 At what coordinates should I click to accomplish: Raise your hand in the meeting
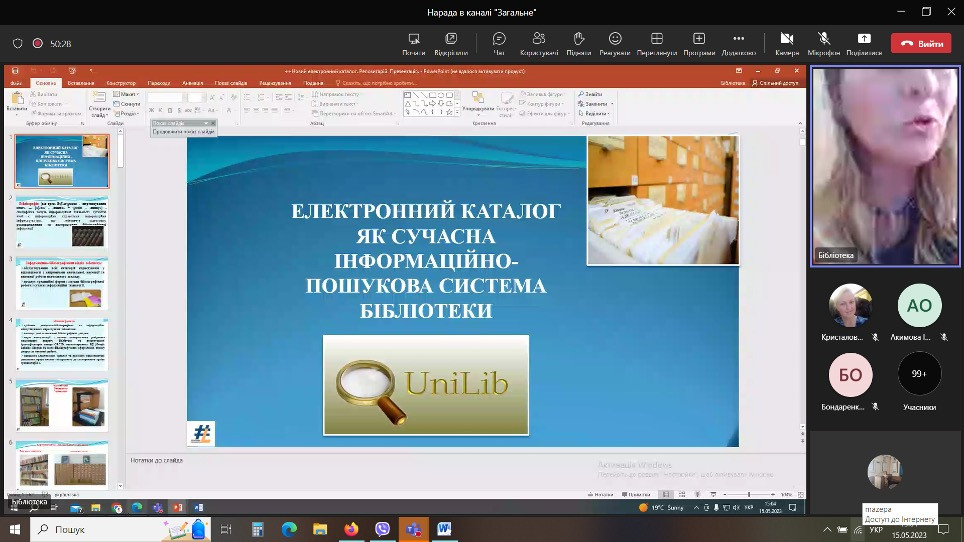[x=578, y=40]
